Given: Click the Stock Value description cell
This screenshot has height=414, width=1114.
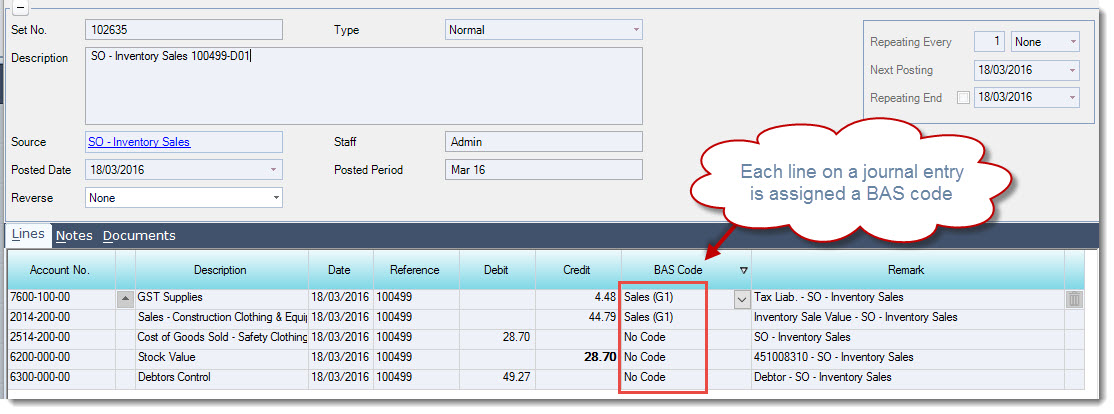Looking at the screenshot, I should click(x=222, y=357).
